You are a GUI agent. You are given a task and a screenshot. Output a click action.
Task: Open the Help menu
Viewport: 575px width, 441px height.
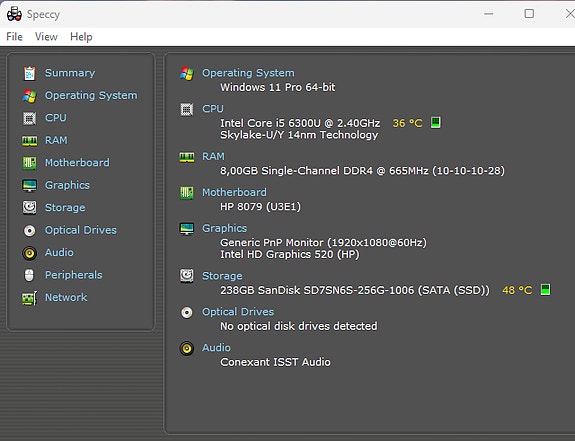tap(81, 37)
